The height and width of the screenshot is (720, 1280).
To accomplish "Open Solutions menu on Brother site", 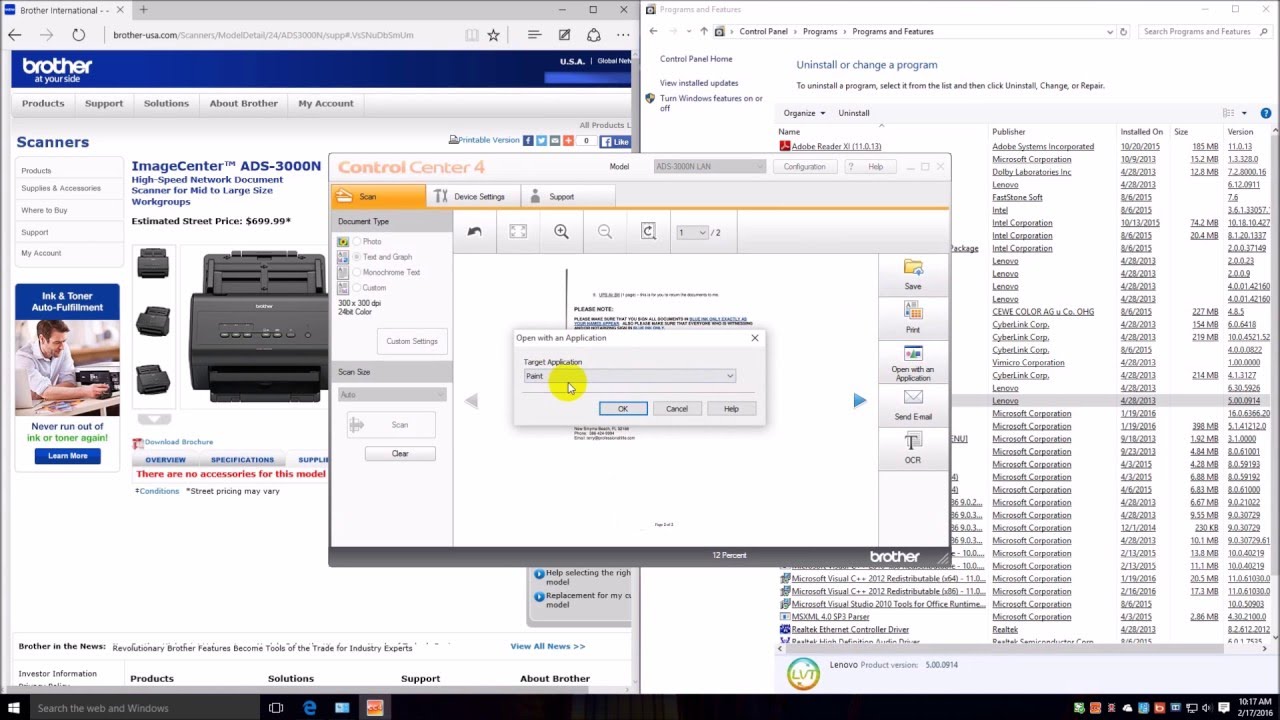I will [x=166, y=103].
